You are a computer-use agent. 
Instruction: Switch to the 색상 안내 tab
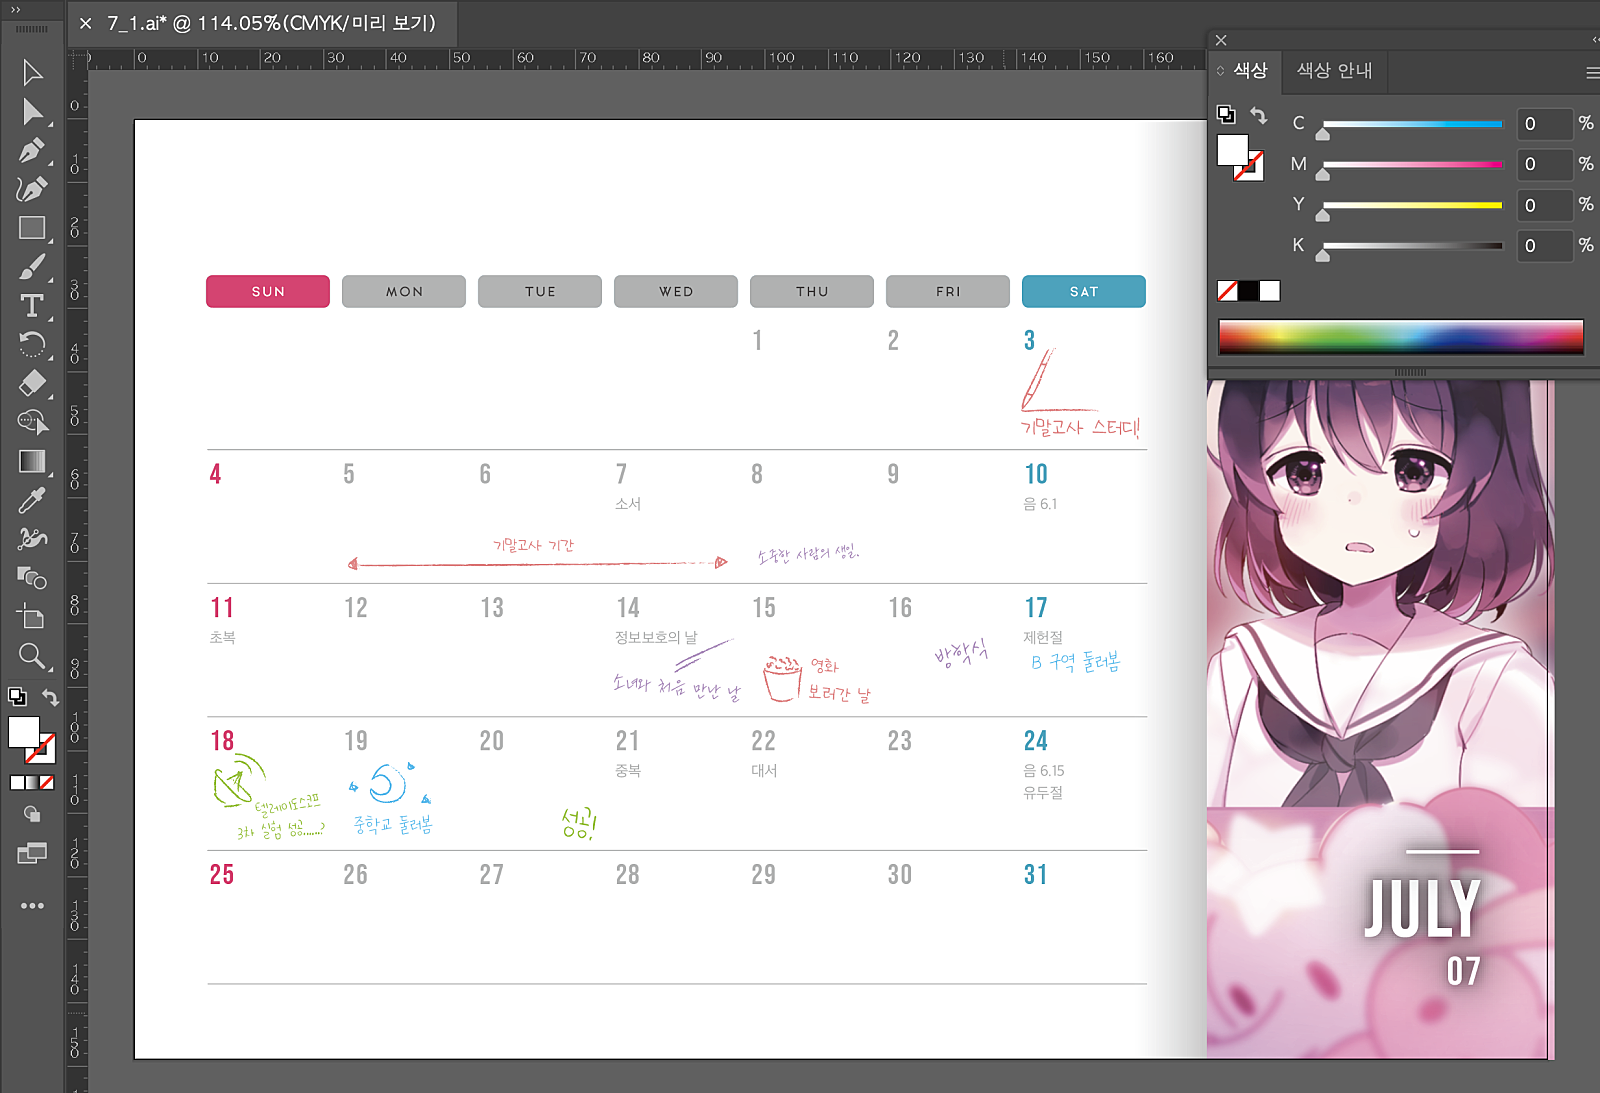[1334, 70]
